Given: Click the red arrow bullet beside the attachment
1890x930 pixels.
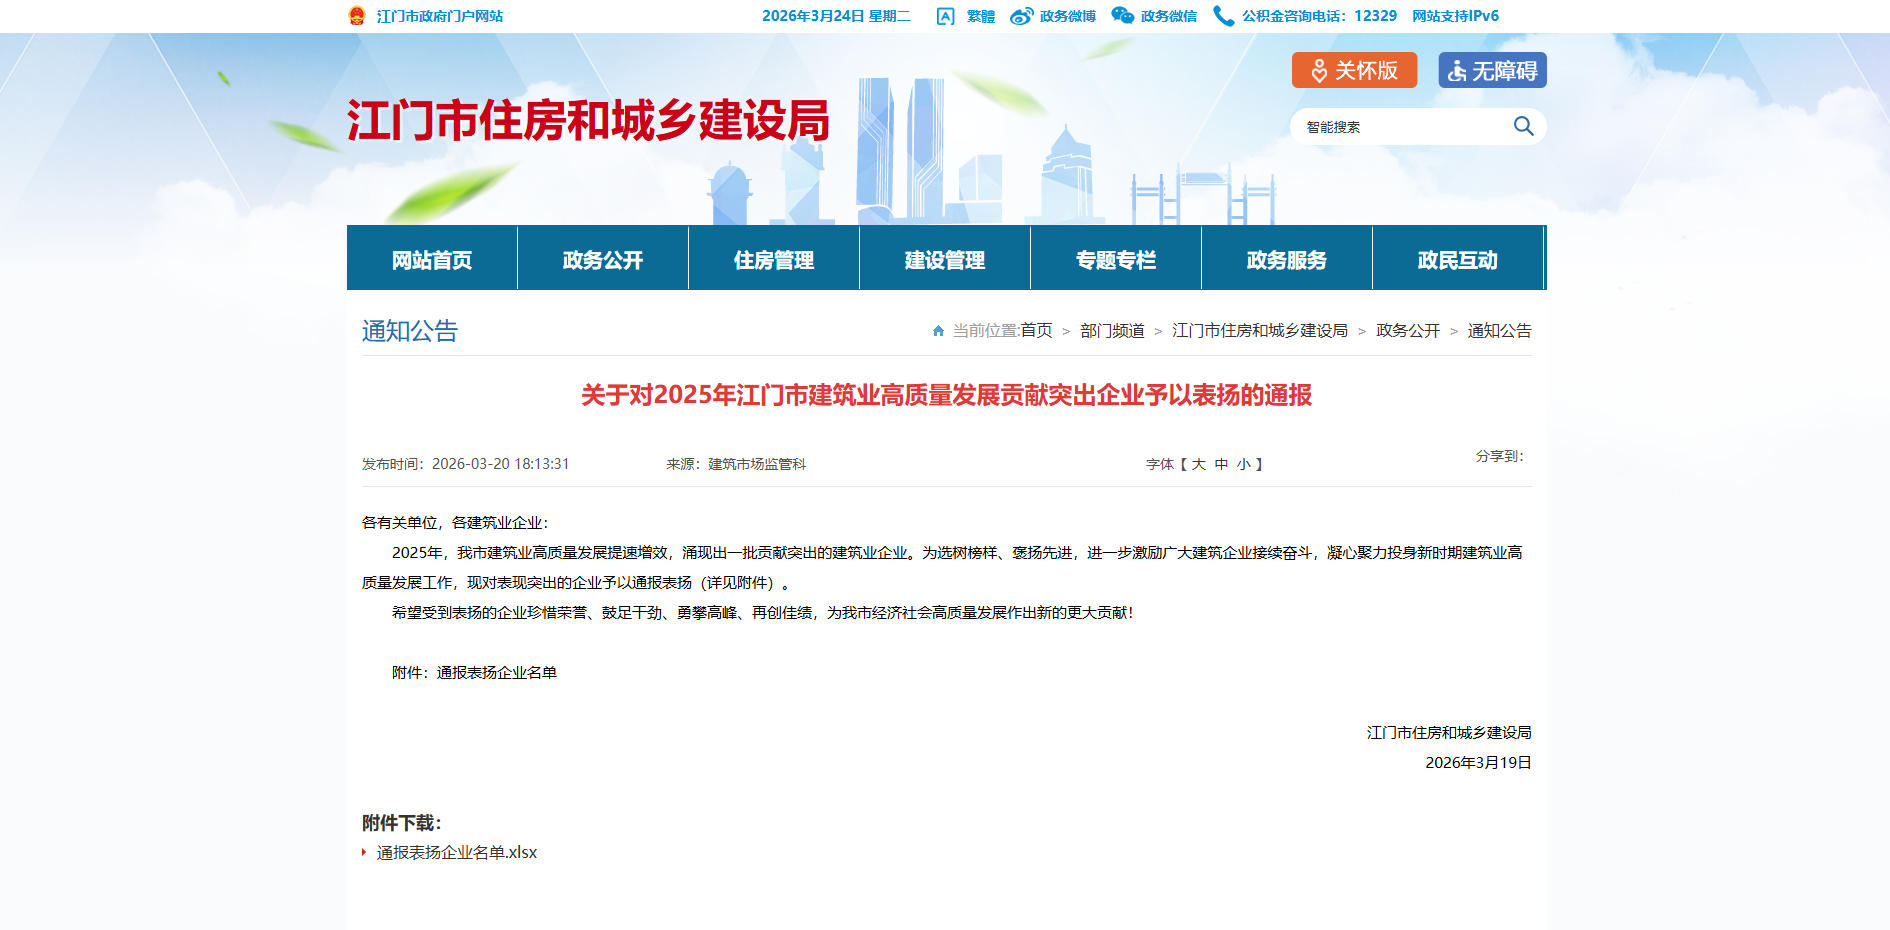Looking at the screenshot, I should click(x=364, y=853).
